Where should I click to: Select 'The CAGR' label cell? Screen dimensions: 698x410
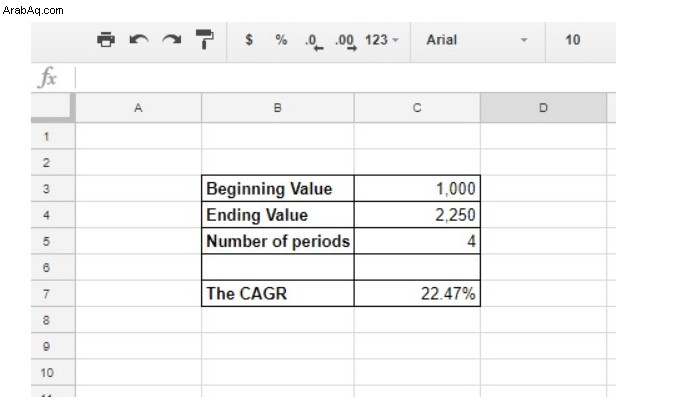[278, 294]
